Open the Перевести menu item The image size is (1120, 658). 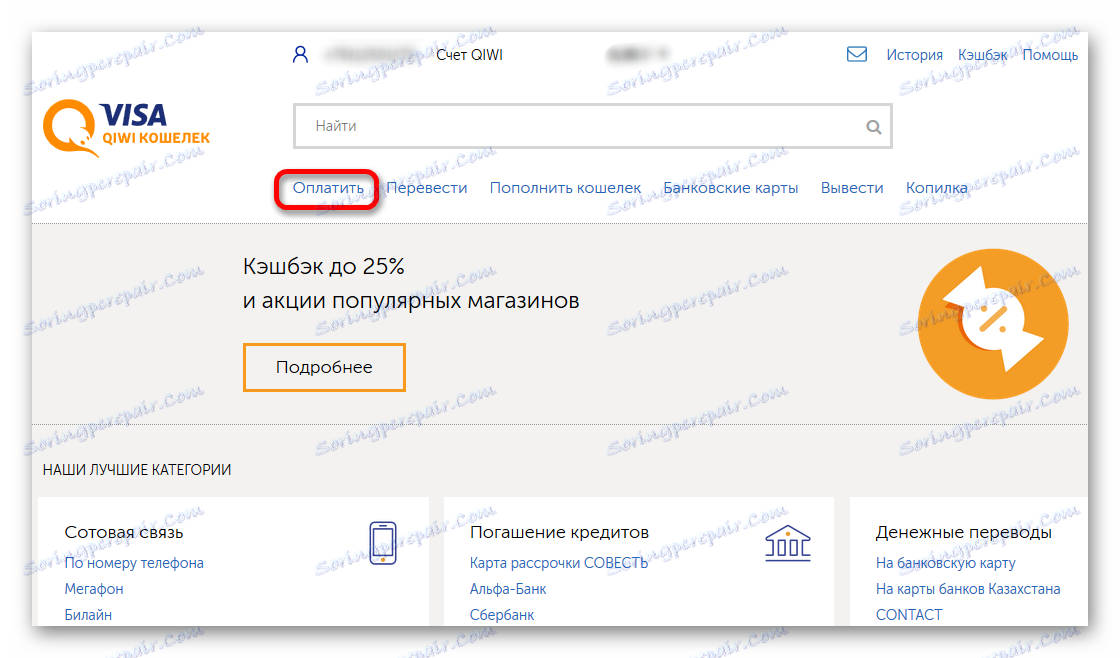pyautogui.click(x=426, y=188)
